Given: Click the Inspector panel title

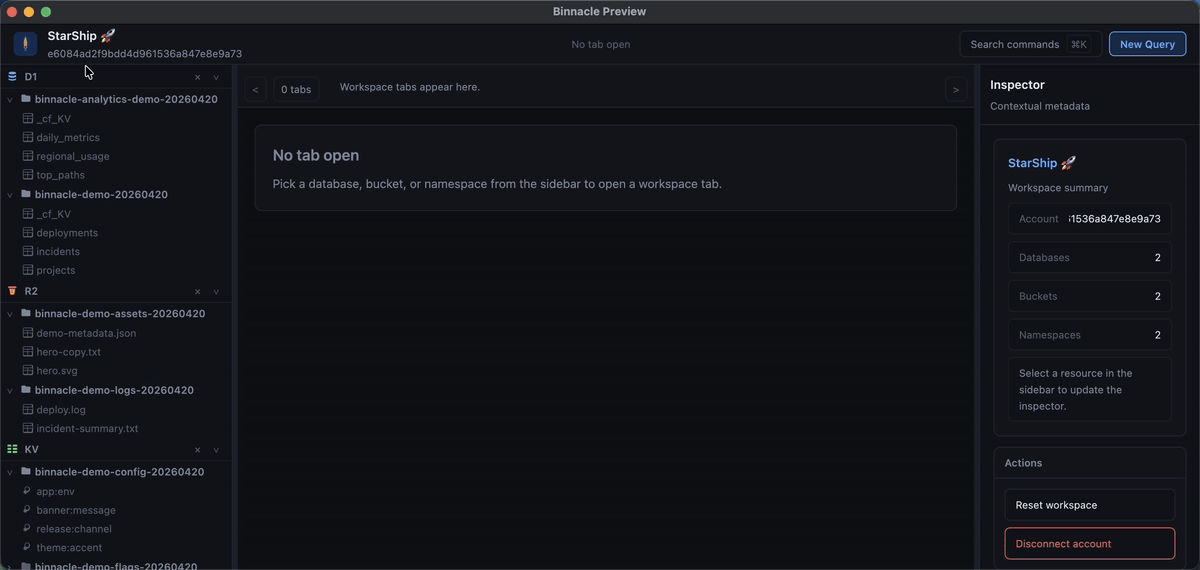Looking at the screenshot, I should pyautogui.click(x=1017, y=85).
